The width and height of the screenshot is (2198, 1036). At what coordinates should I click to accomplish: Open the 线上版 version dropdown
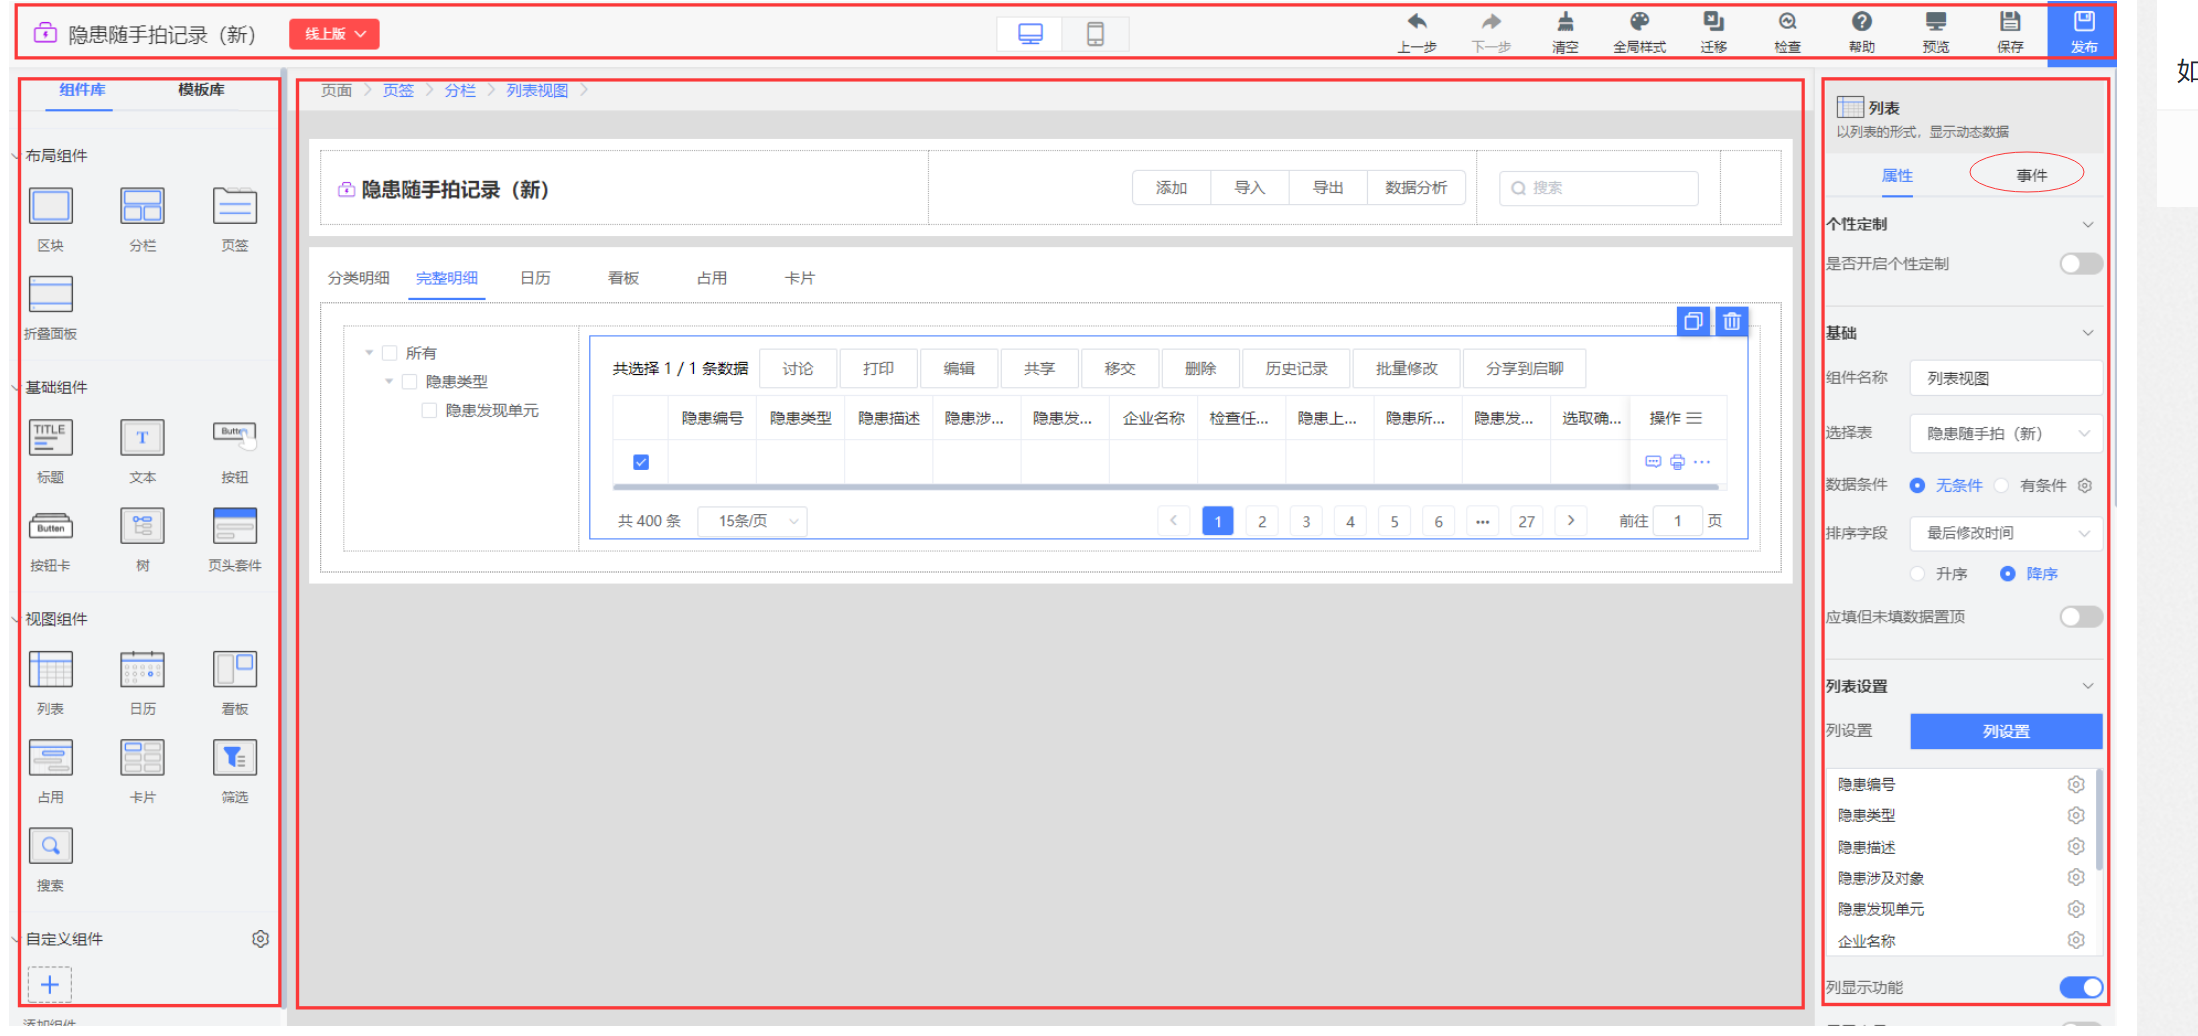click(334, 34)
